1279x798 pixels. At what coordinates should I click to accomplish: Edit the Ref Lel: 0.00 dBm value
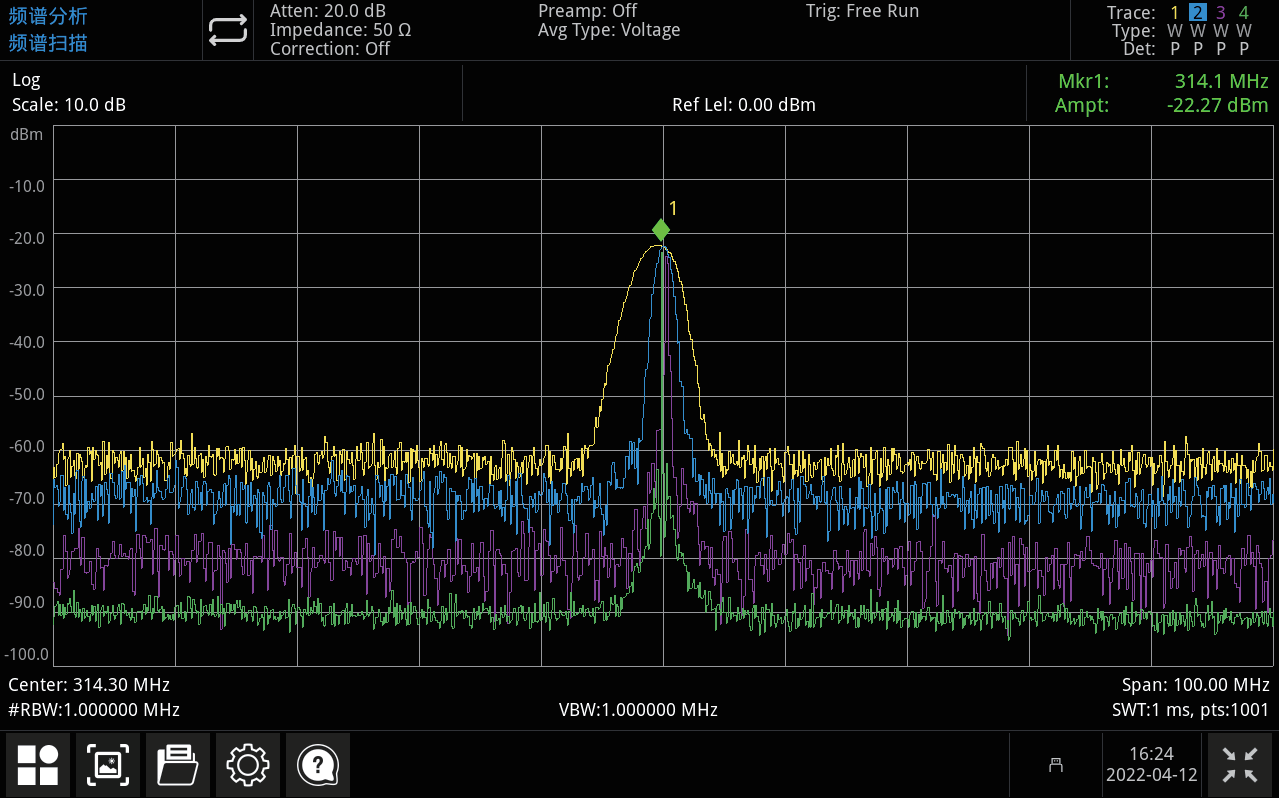point(744,105)
